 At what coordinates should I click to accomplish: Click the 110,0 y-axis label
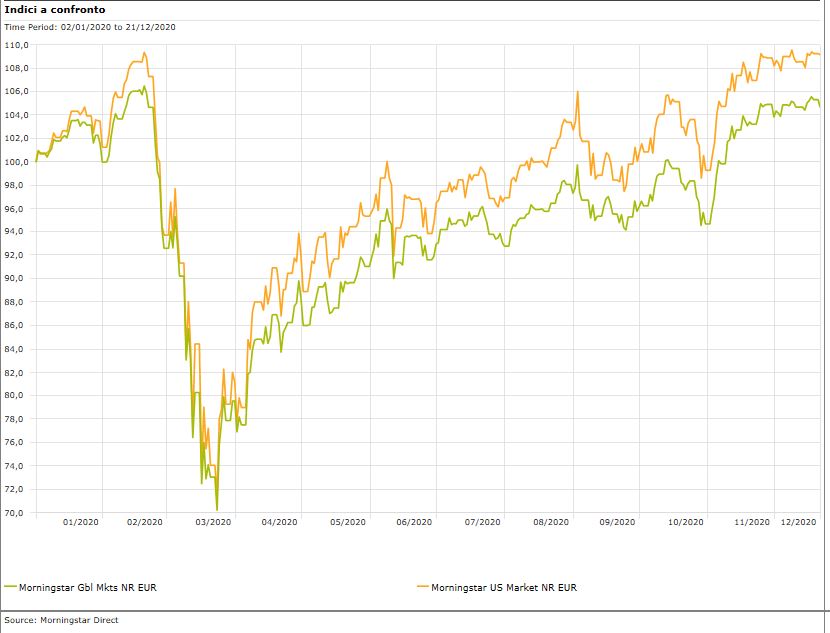click(16, 45)
